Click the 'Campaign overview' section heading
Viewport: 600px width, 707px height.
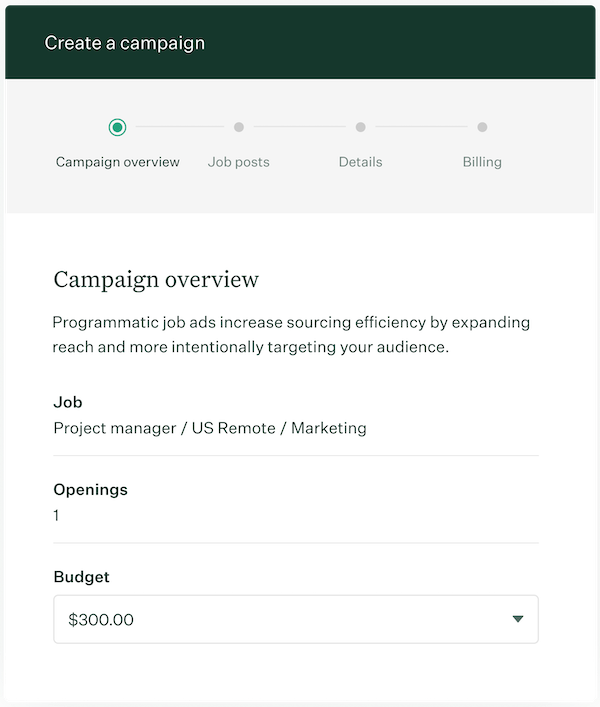156,280
